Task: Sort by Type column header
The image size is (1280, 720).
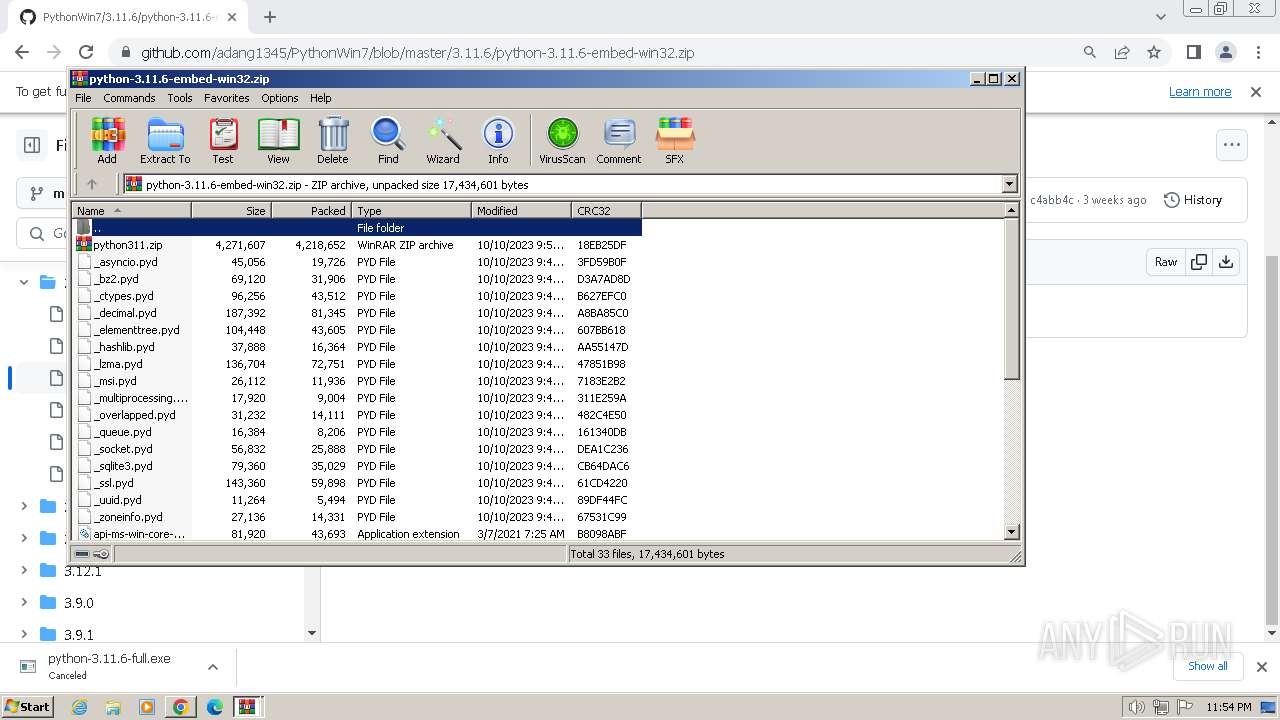Action: (411, 210)
